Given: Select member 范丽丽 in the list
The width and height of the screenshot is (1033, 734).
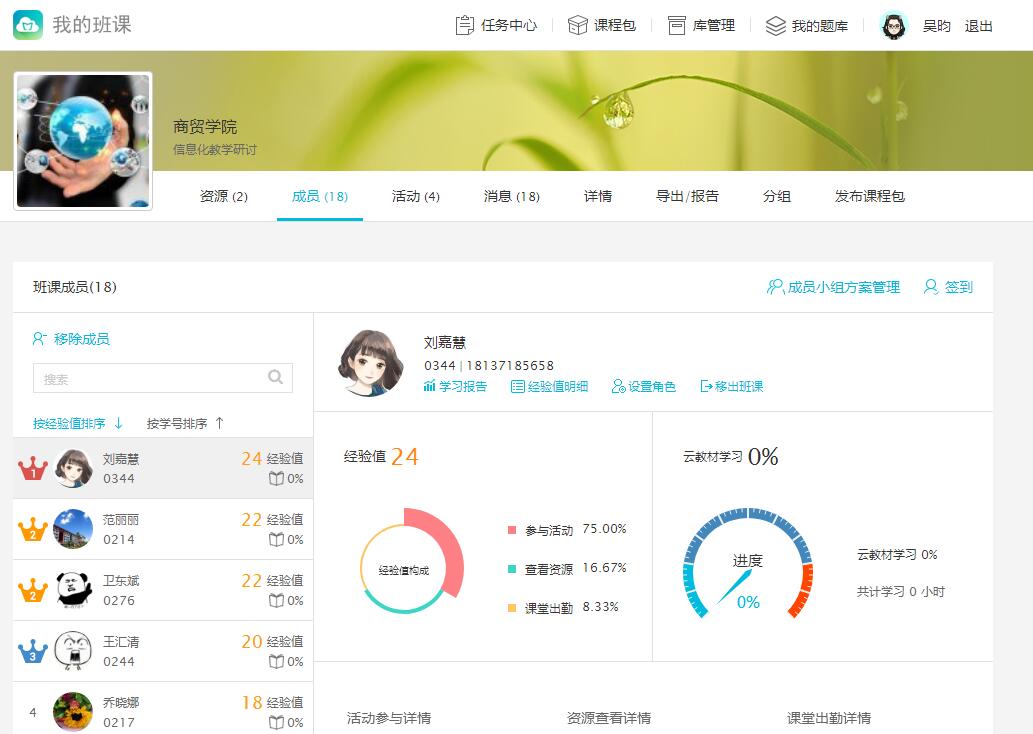Looking at the screenshot, I should pos(162,529).
